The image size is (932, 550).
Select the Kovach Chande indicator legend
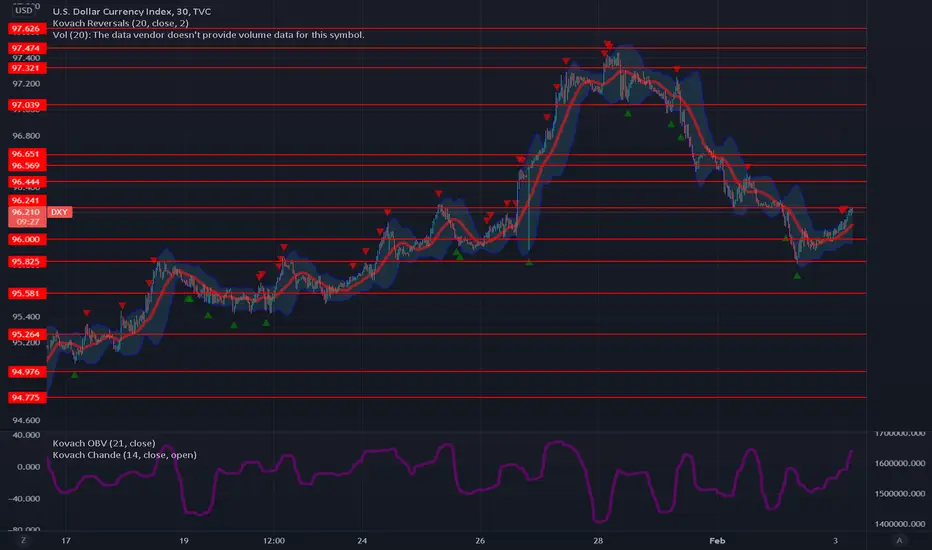coord(124,455)
